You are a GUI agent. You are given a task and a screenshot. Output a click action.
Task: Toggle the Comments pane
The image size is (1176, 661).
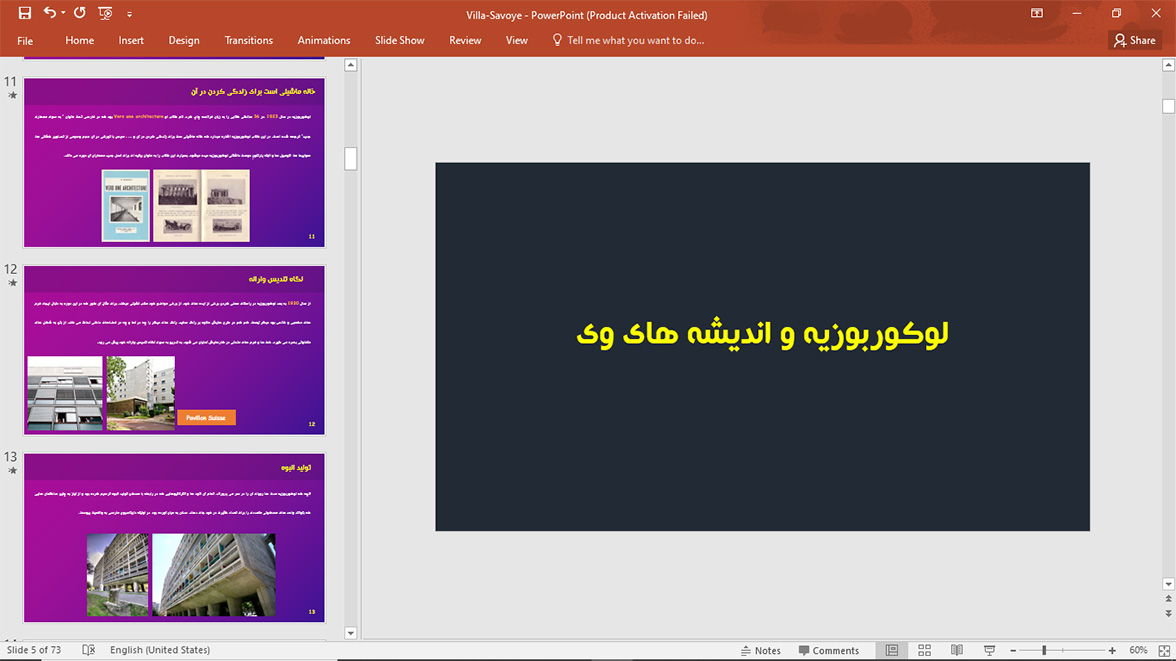829,650
